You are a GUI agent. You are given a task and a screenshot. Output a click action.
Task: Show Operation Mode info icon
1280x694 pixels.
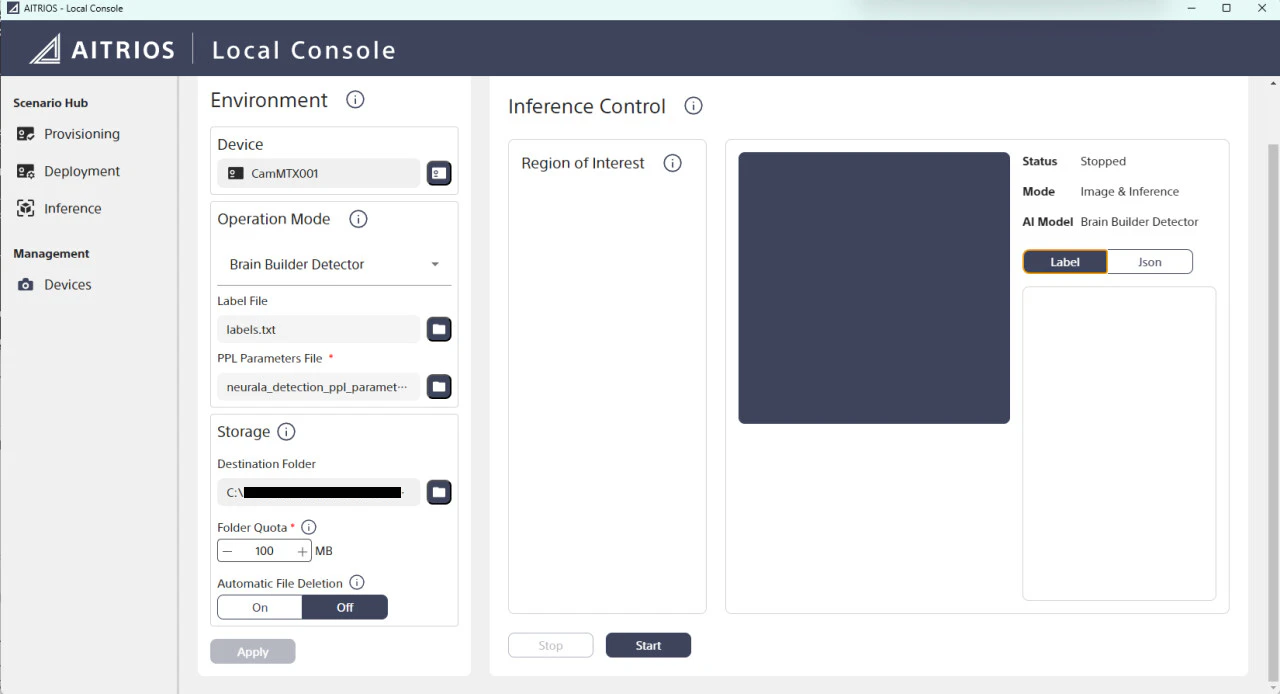click(x=358, y=219)
